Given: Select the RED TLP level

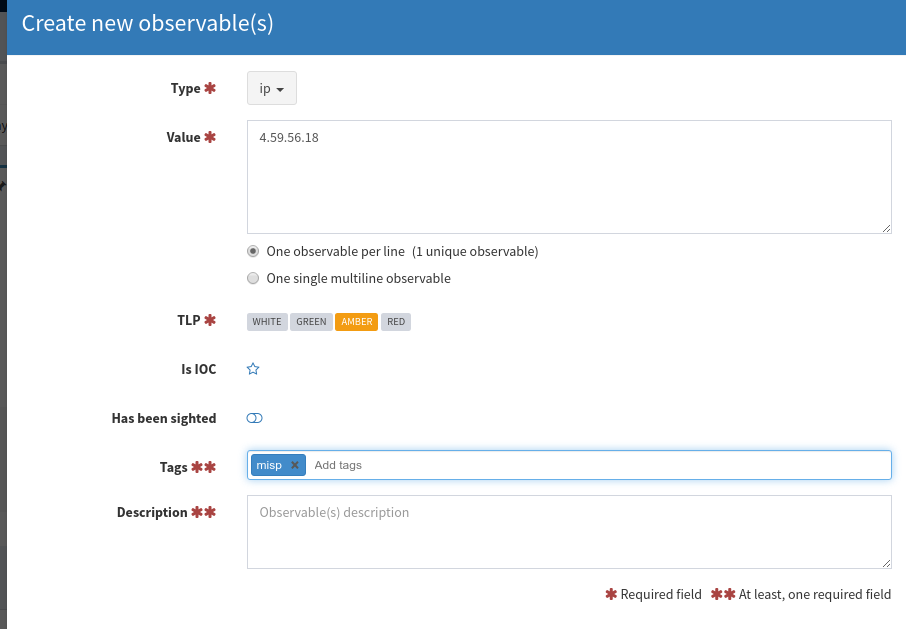Looking at the screenshot, I should (x=395, y=321).
